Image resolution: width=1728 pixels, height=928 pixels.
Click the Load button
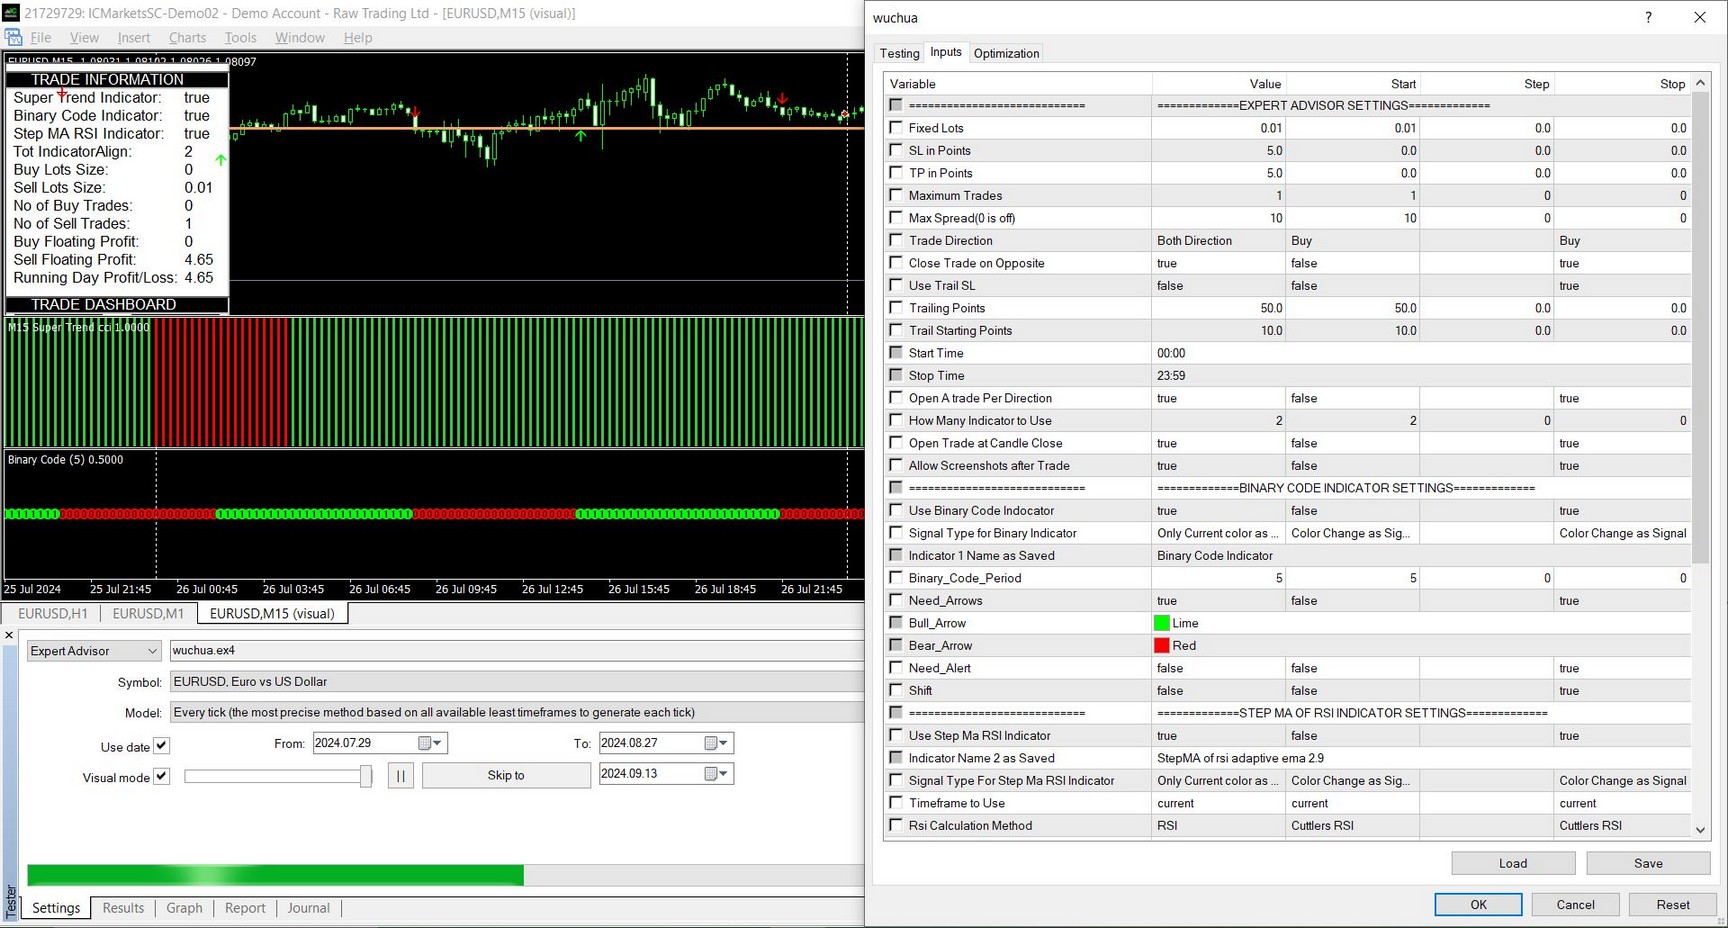1512,863
